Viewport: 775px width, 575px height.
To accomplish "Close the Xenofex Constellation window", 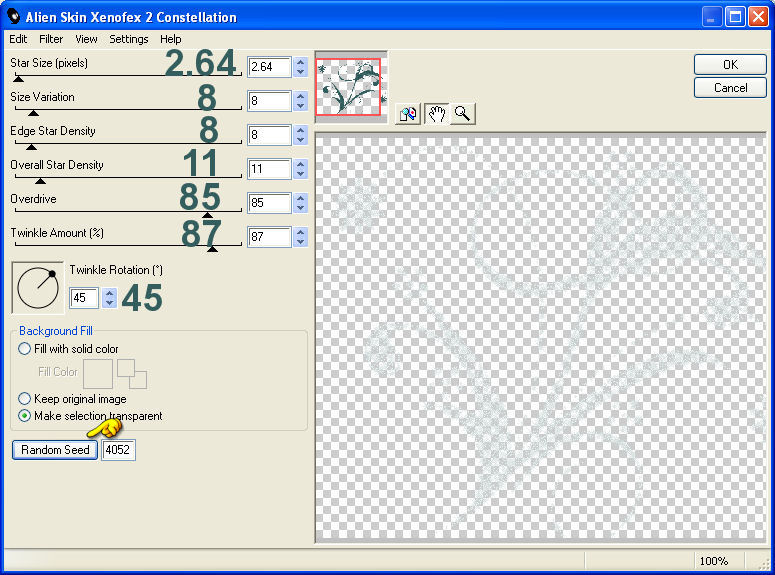I will [x=758, y=17].
